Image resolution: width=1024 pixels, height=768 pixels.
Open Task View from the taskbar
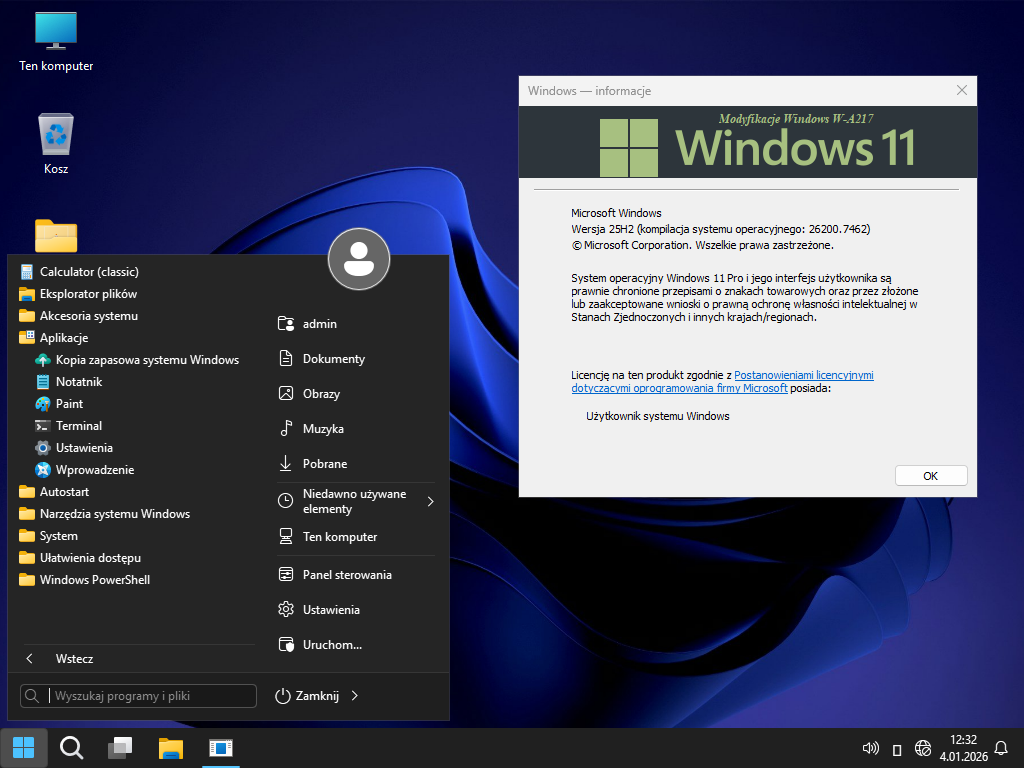[121, 748]
